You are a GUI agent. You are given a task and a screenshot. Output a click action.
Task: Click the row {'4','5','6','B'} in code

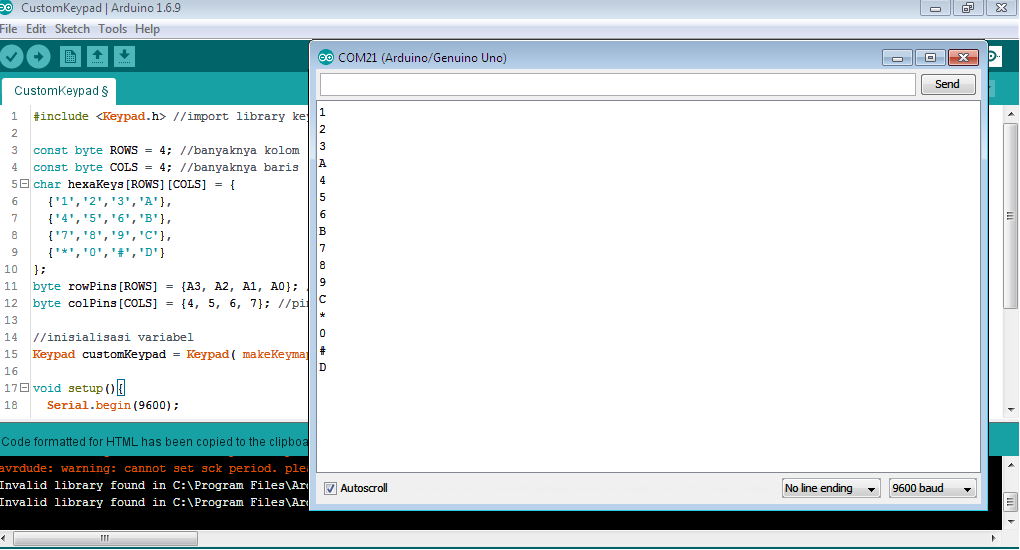[109, 218]
